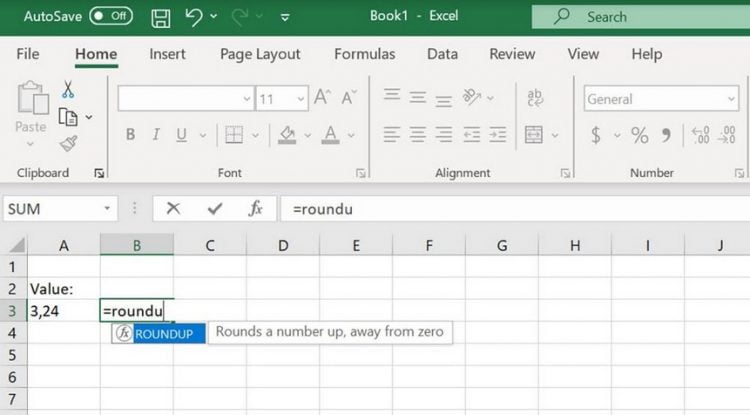Screen dimensions: 750x415
Task: Open Merge & Center dropdown arrow
Action: (x=555, y=135)
